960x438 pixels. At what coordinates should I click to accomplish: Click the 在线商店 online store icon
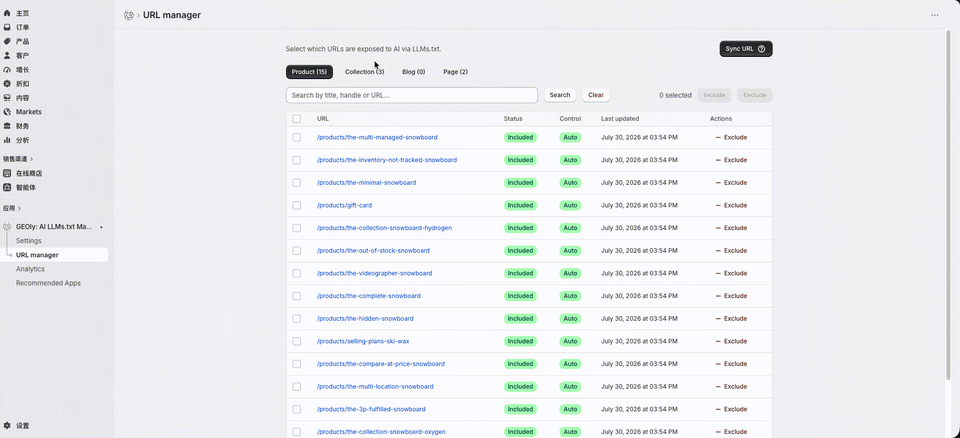pyautogui.click(x=7, y=173)
